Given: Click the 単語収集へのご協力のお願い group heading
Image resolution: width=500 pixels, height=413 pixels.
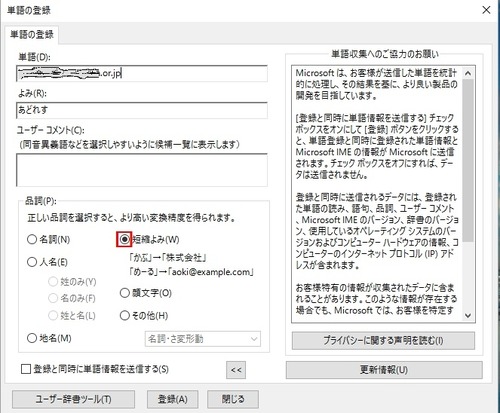Looking at the screenshot, I should (385, 54).
